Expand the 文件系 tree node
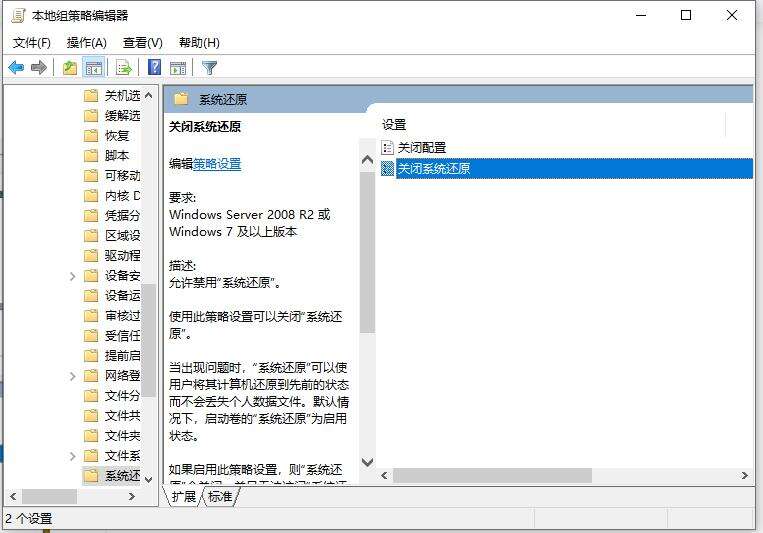 tap(73, 456)
